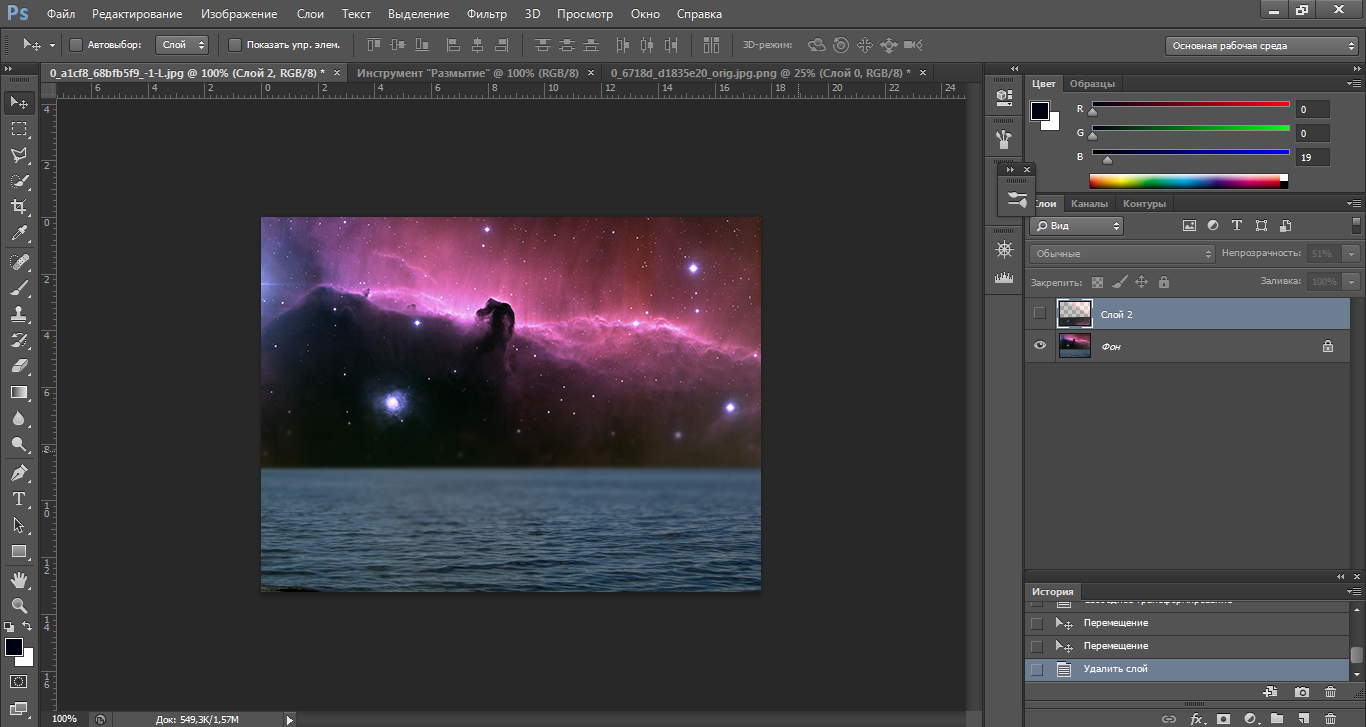
Task: Select the Brush tool
Action: click(x=19, y=288)
